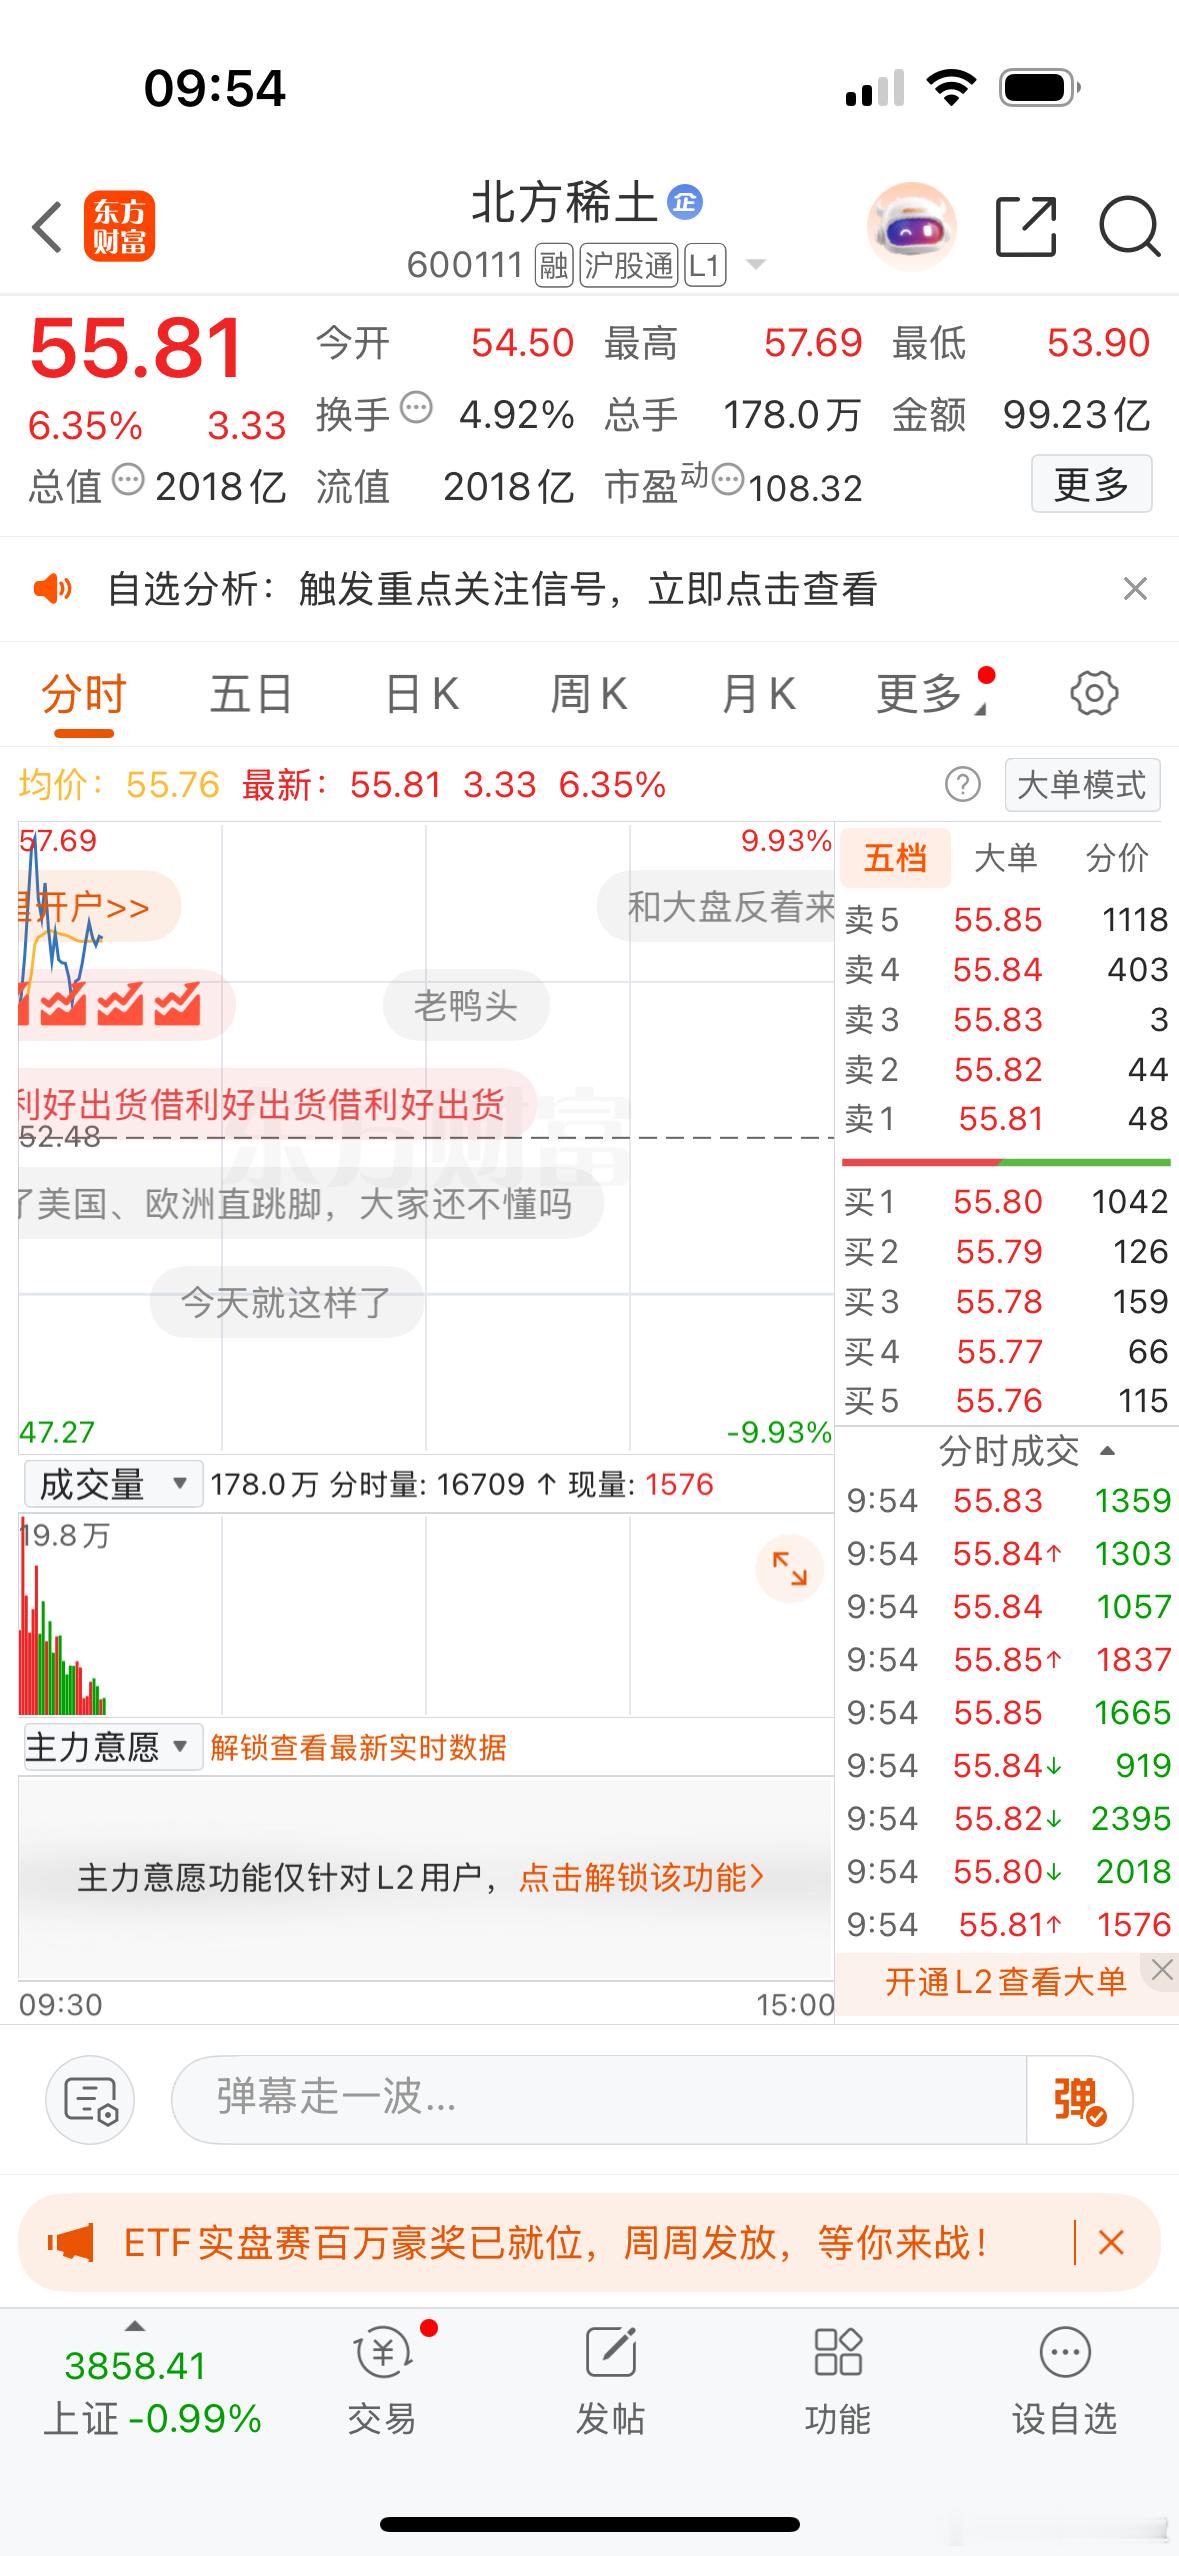The height and width of the screenshot is (2556, 1179).
Task: Expand volume chart with the fullscreen arrows icon
Action: 790,1568
